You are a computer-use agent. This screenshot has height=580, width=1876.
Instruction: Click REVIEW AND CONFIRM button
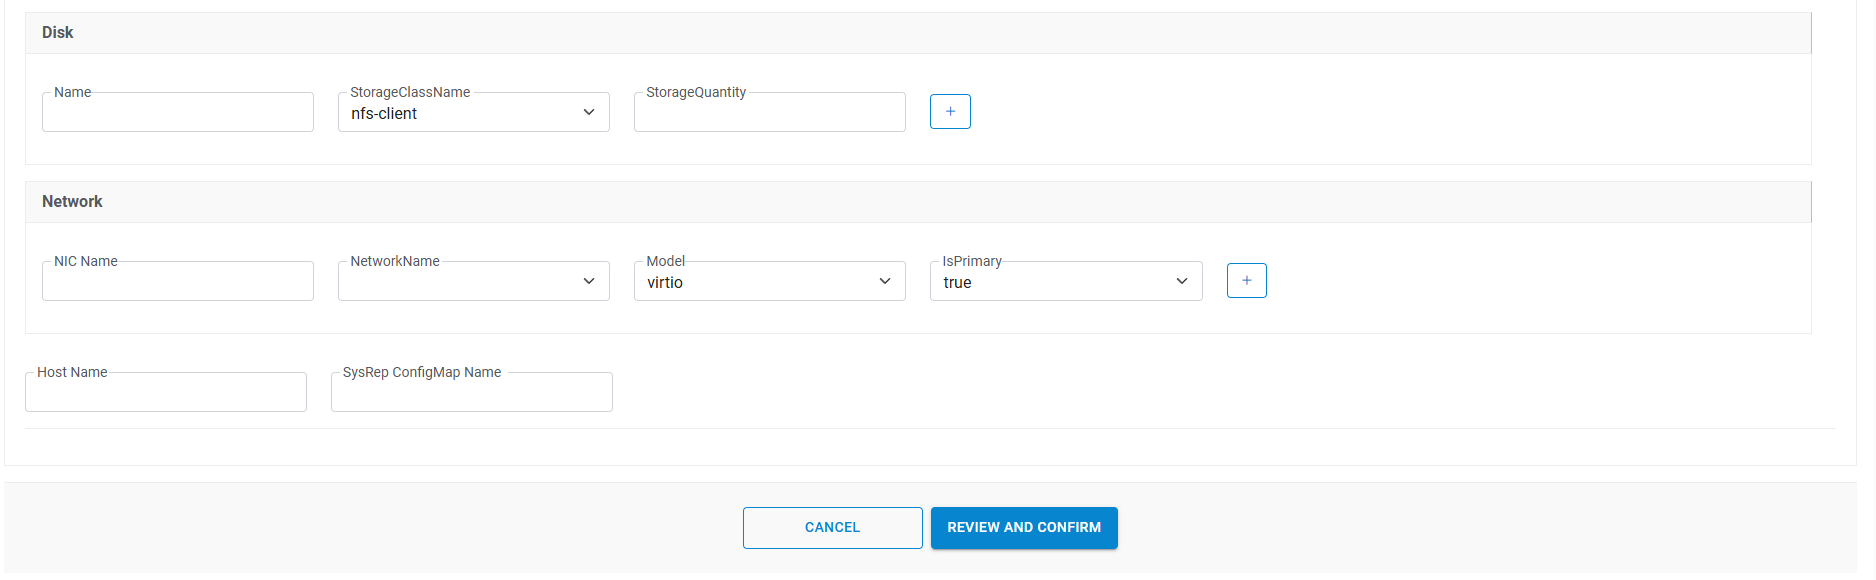tap(1024, 528)
